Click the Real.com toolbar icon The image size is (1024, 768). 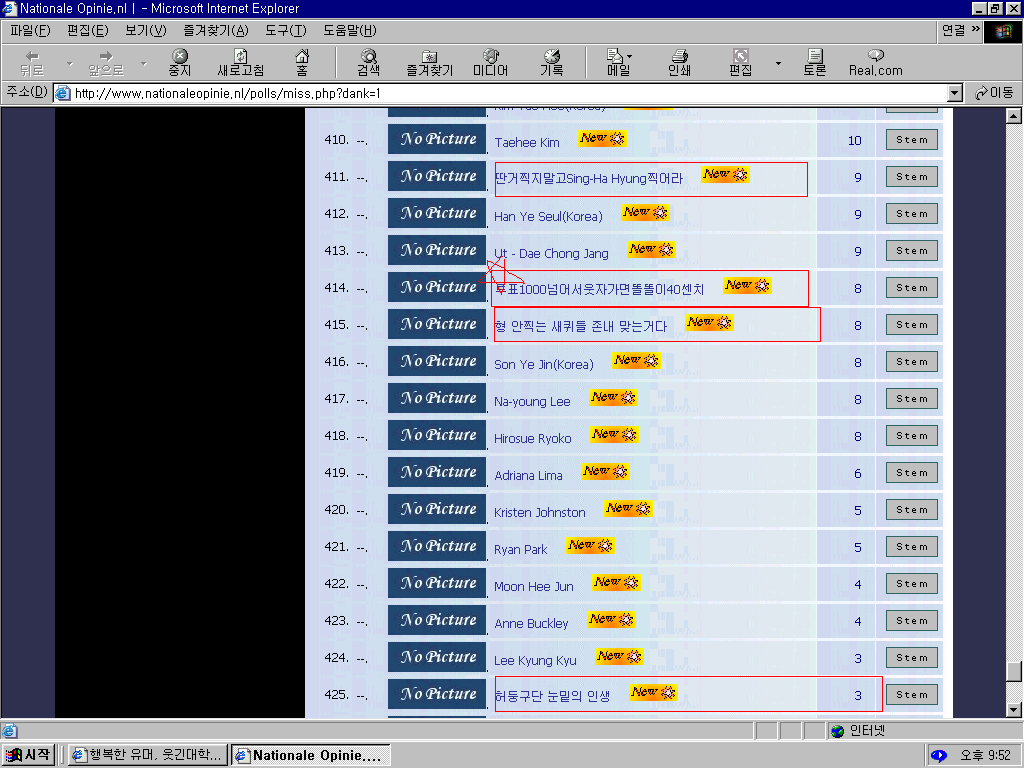tap(876, 62)
